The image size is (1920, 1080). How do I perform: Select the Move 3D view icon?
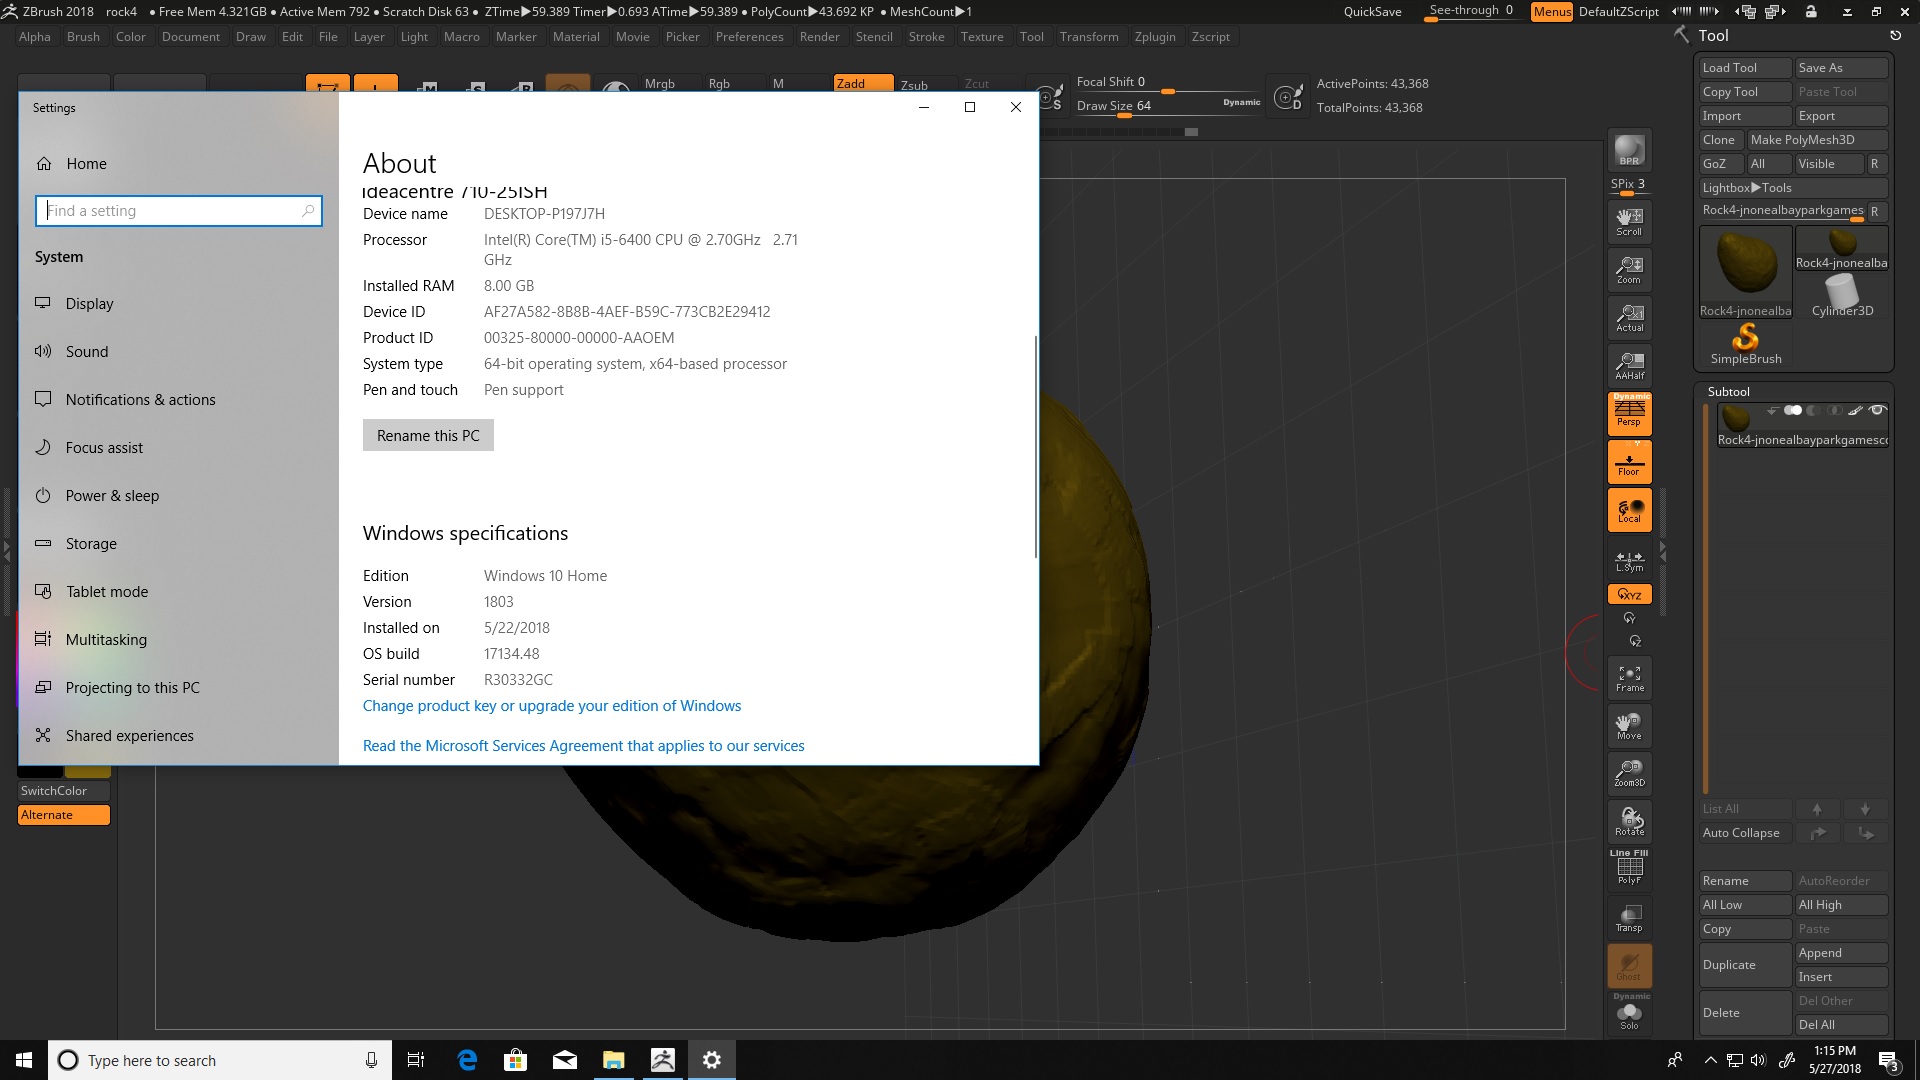pos(1629,727)
